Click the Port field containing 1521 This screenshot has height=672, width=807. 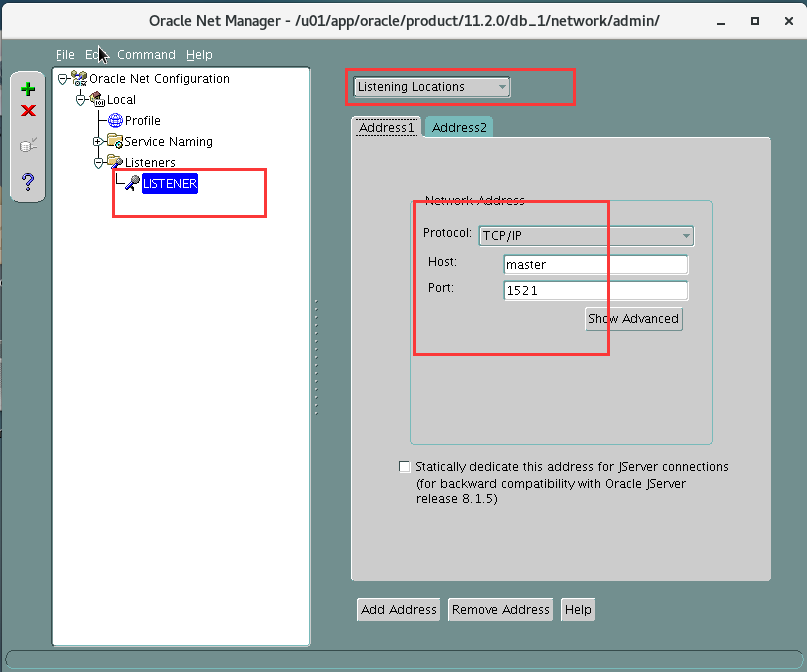pyautogui.click(x=595, y=291)
